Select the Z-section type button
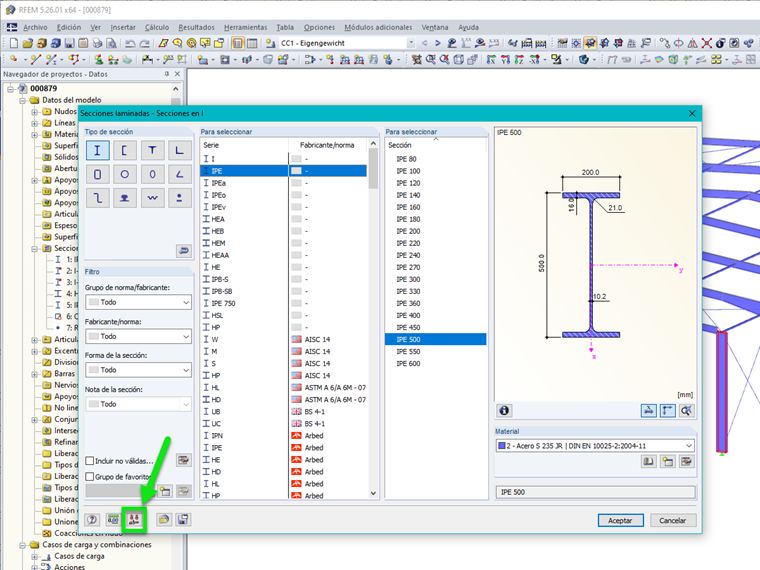The image size is (760, 570). tap(97, 198)
